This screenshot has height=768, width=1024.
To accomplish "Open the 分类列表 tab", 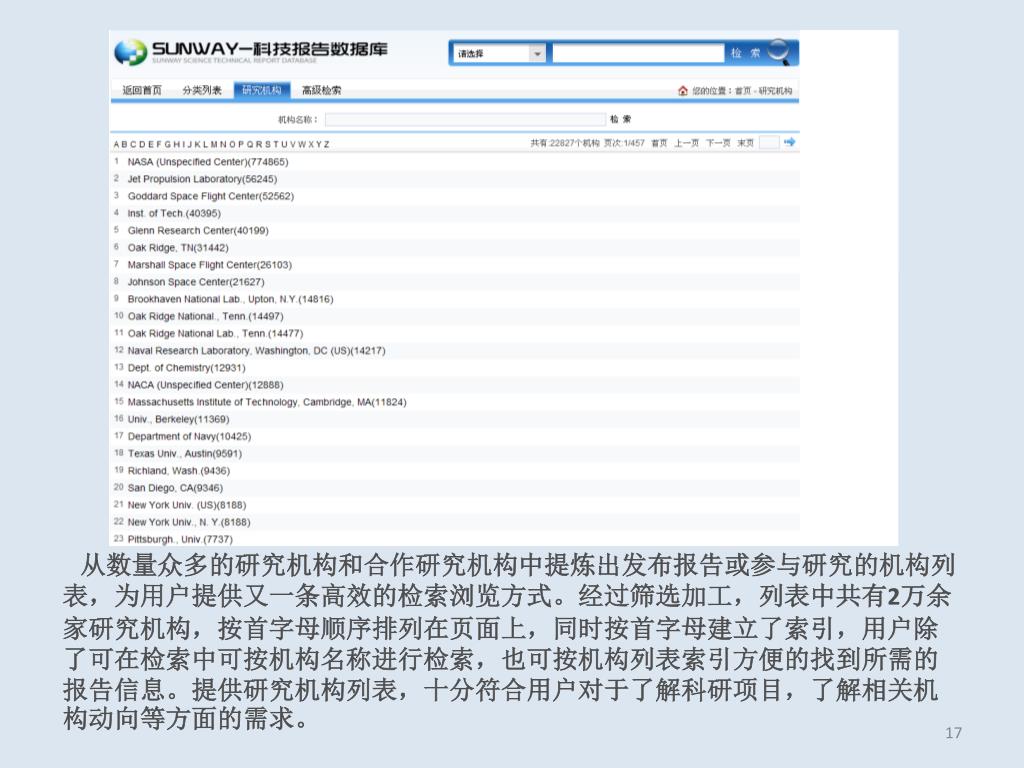I will tap(202, 90).
